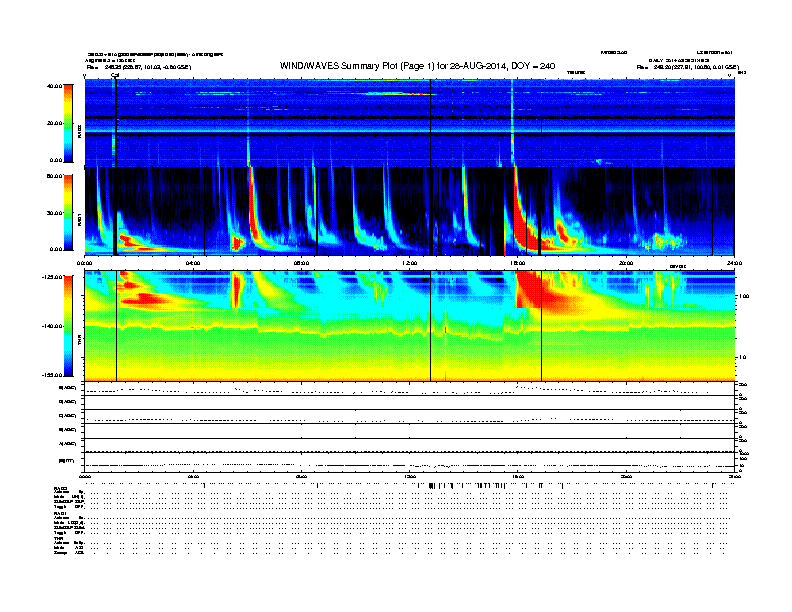
Task: Click the 100 tick label right of TNR panel
Action: [x=744, y=296]
